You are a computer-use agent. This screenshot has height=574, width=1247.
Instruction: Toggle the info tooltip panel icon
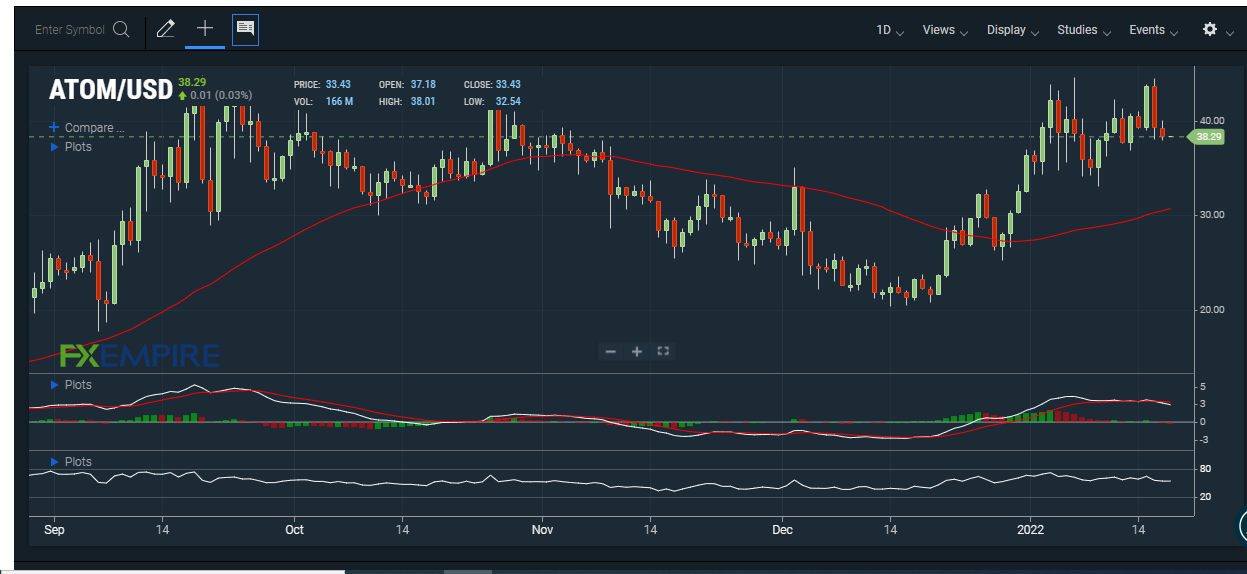[245, 29]
